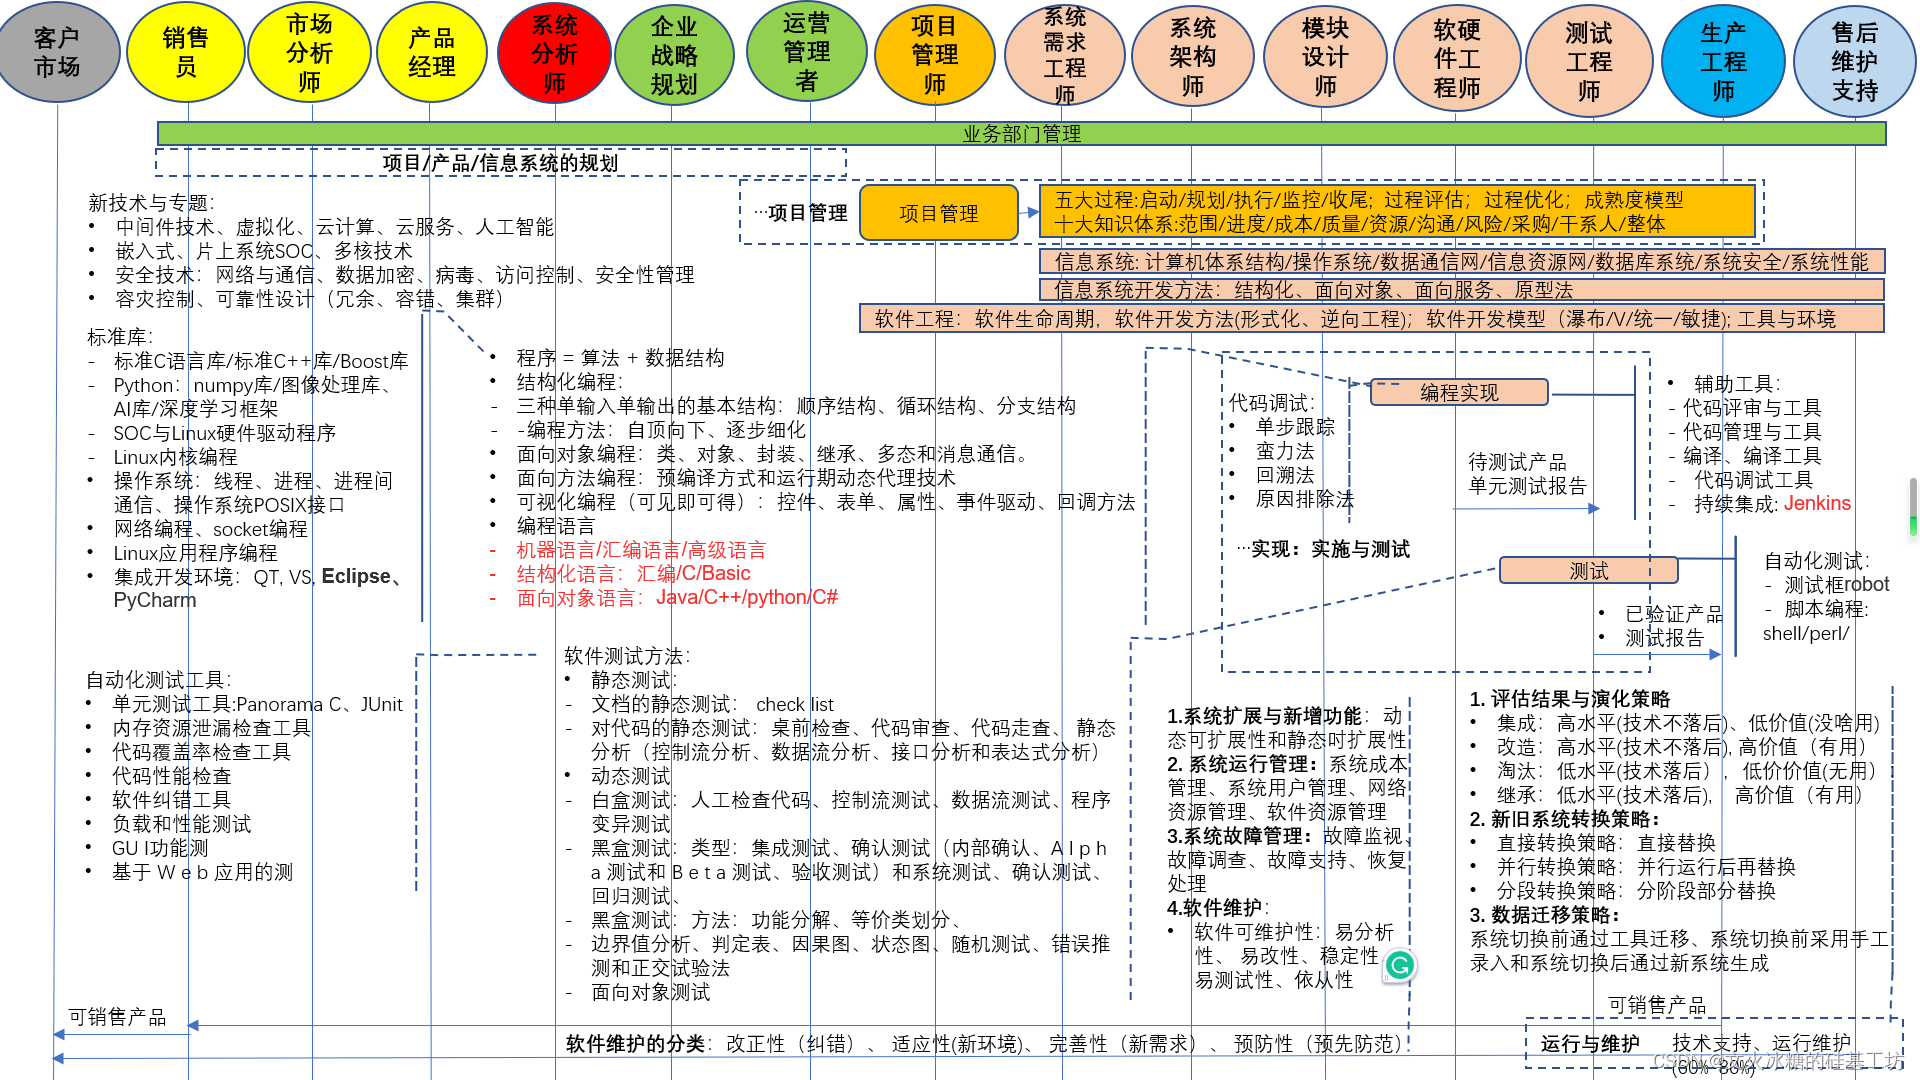Click the 编程实现 box
The image size is (1920, 1080).
point(1459,392)
